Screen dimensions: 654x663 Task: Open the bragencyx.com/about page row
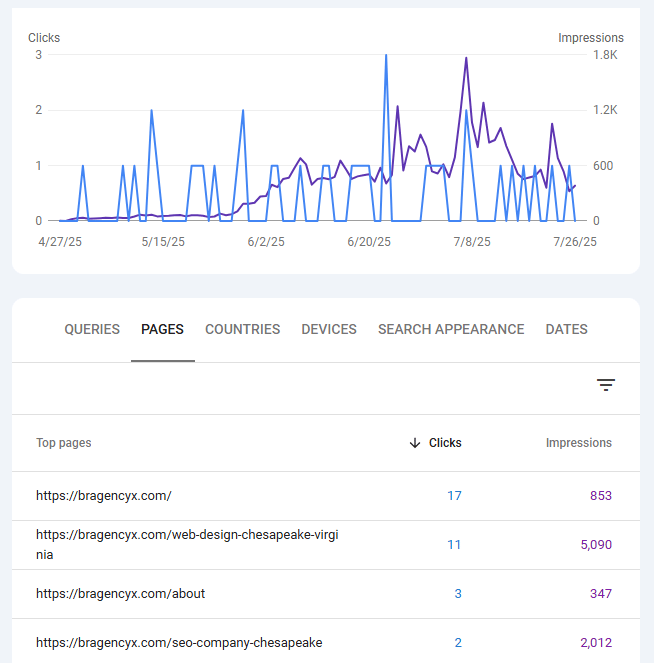point(326,594)
